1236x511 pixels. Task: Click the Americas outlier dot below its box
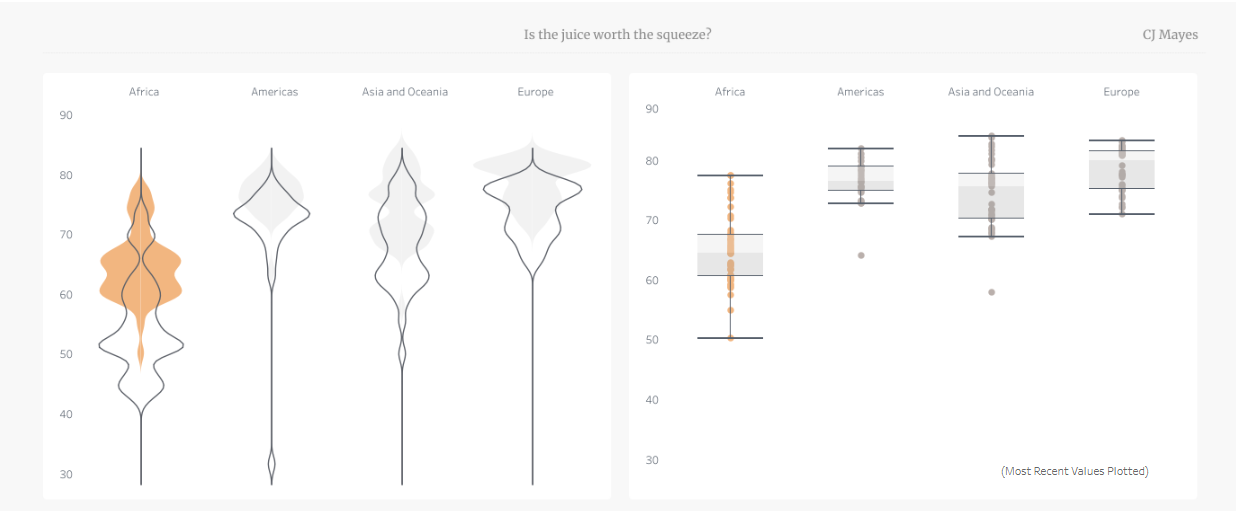861,255
